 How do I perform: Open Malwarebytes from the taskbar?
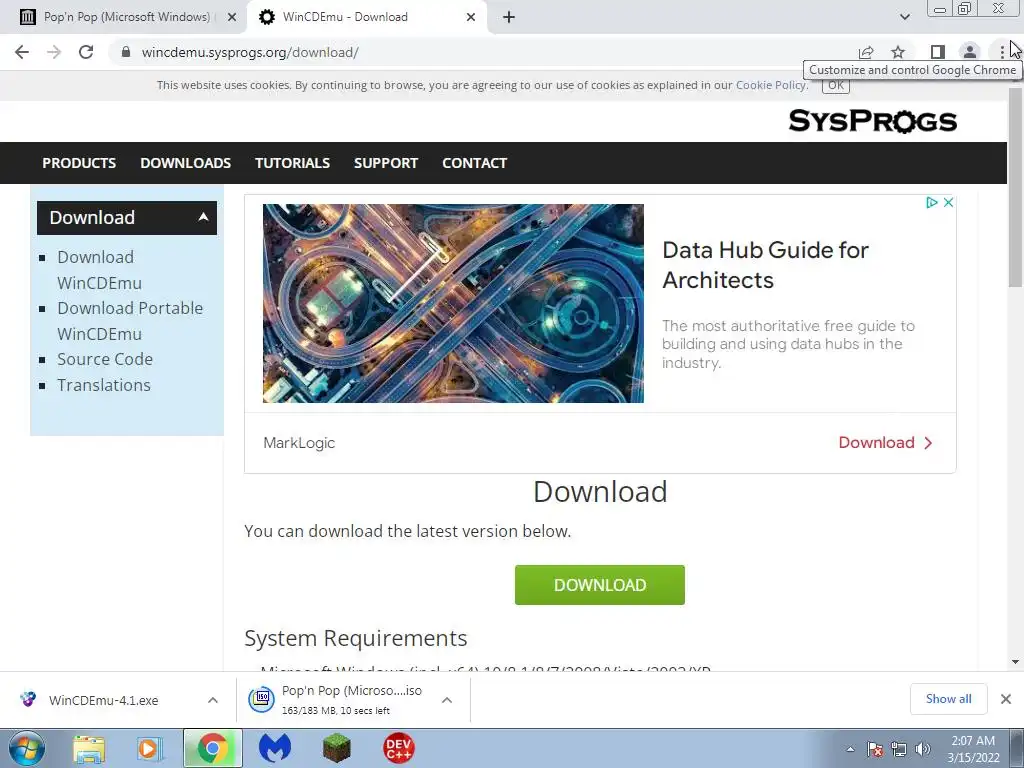coord(275,748)
